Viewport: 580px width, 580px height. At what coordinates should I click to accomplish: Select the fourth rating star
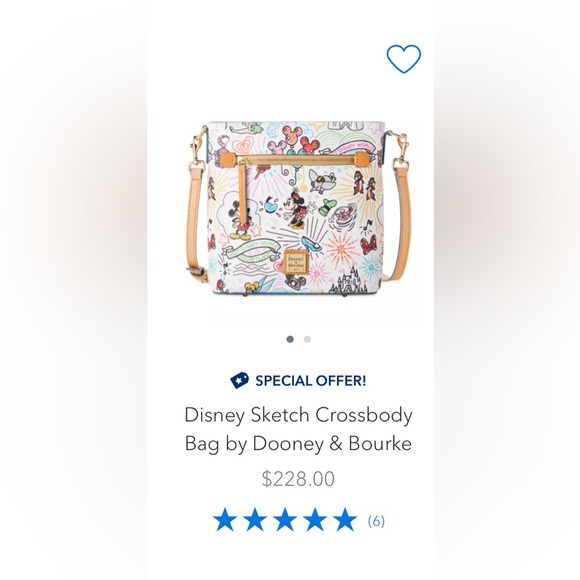pyautogui.click(x=315, y=520)
